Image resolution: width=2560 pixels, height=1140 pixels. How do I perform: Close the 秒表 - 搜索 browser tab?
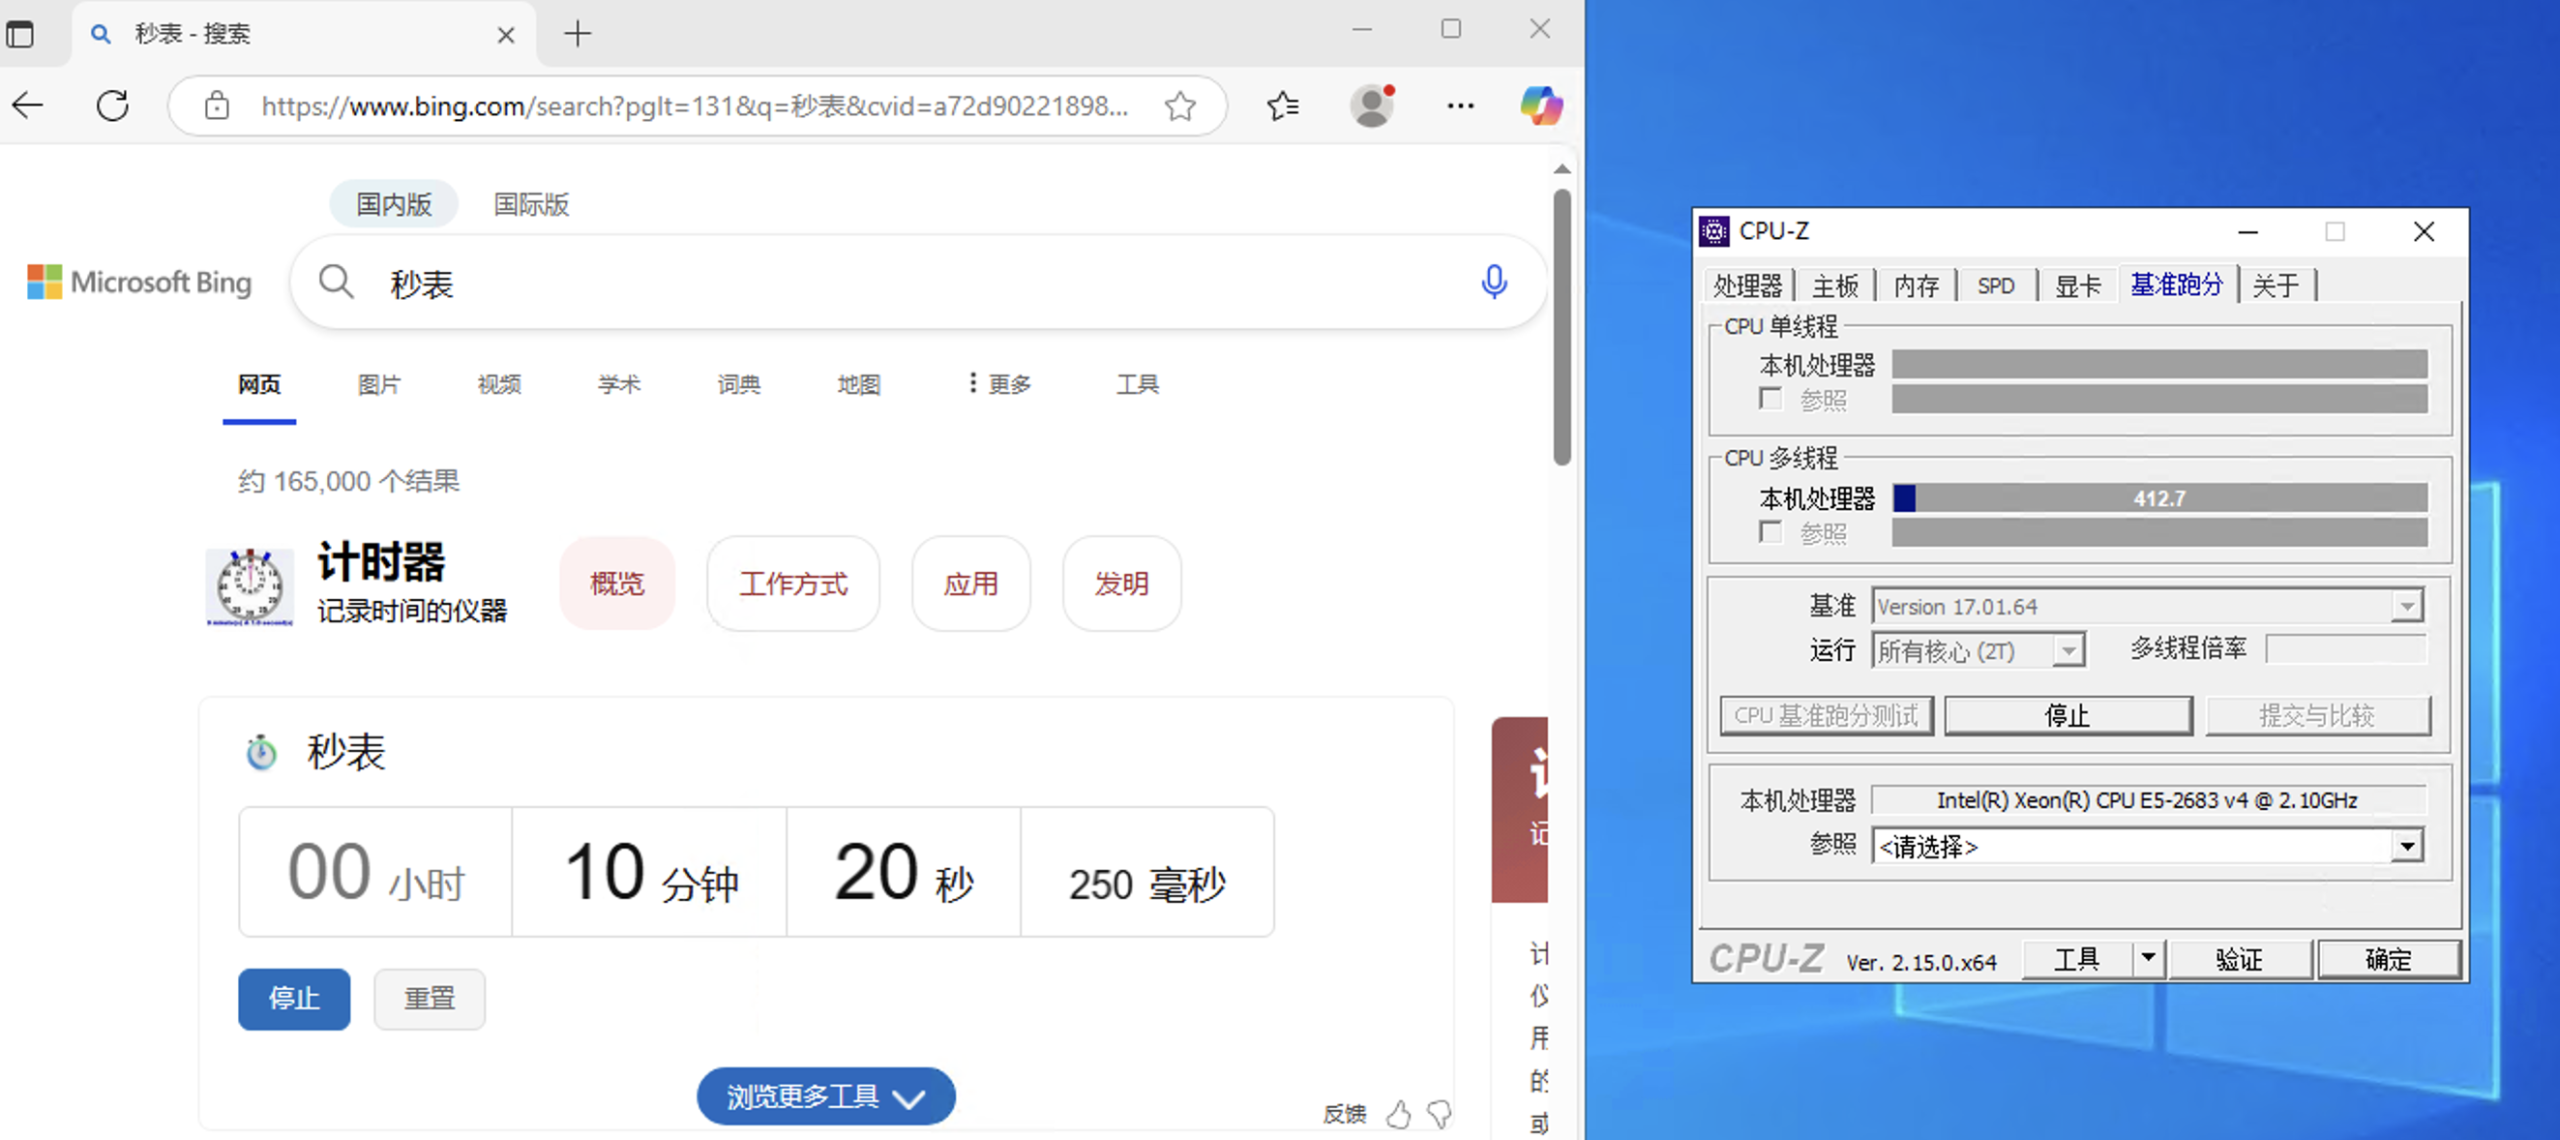pos(506,35)
